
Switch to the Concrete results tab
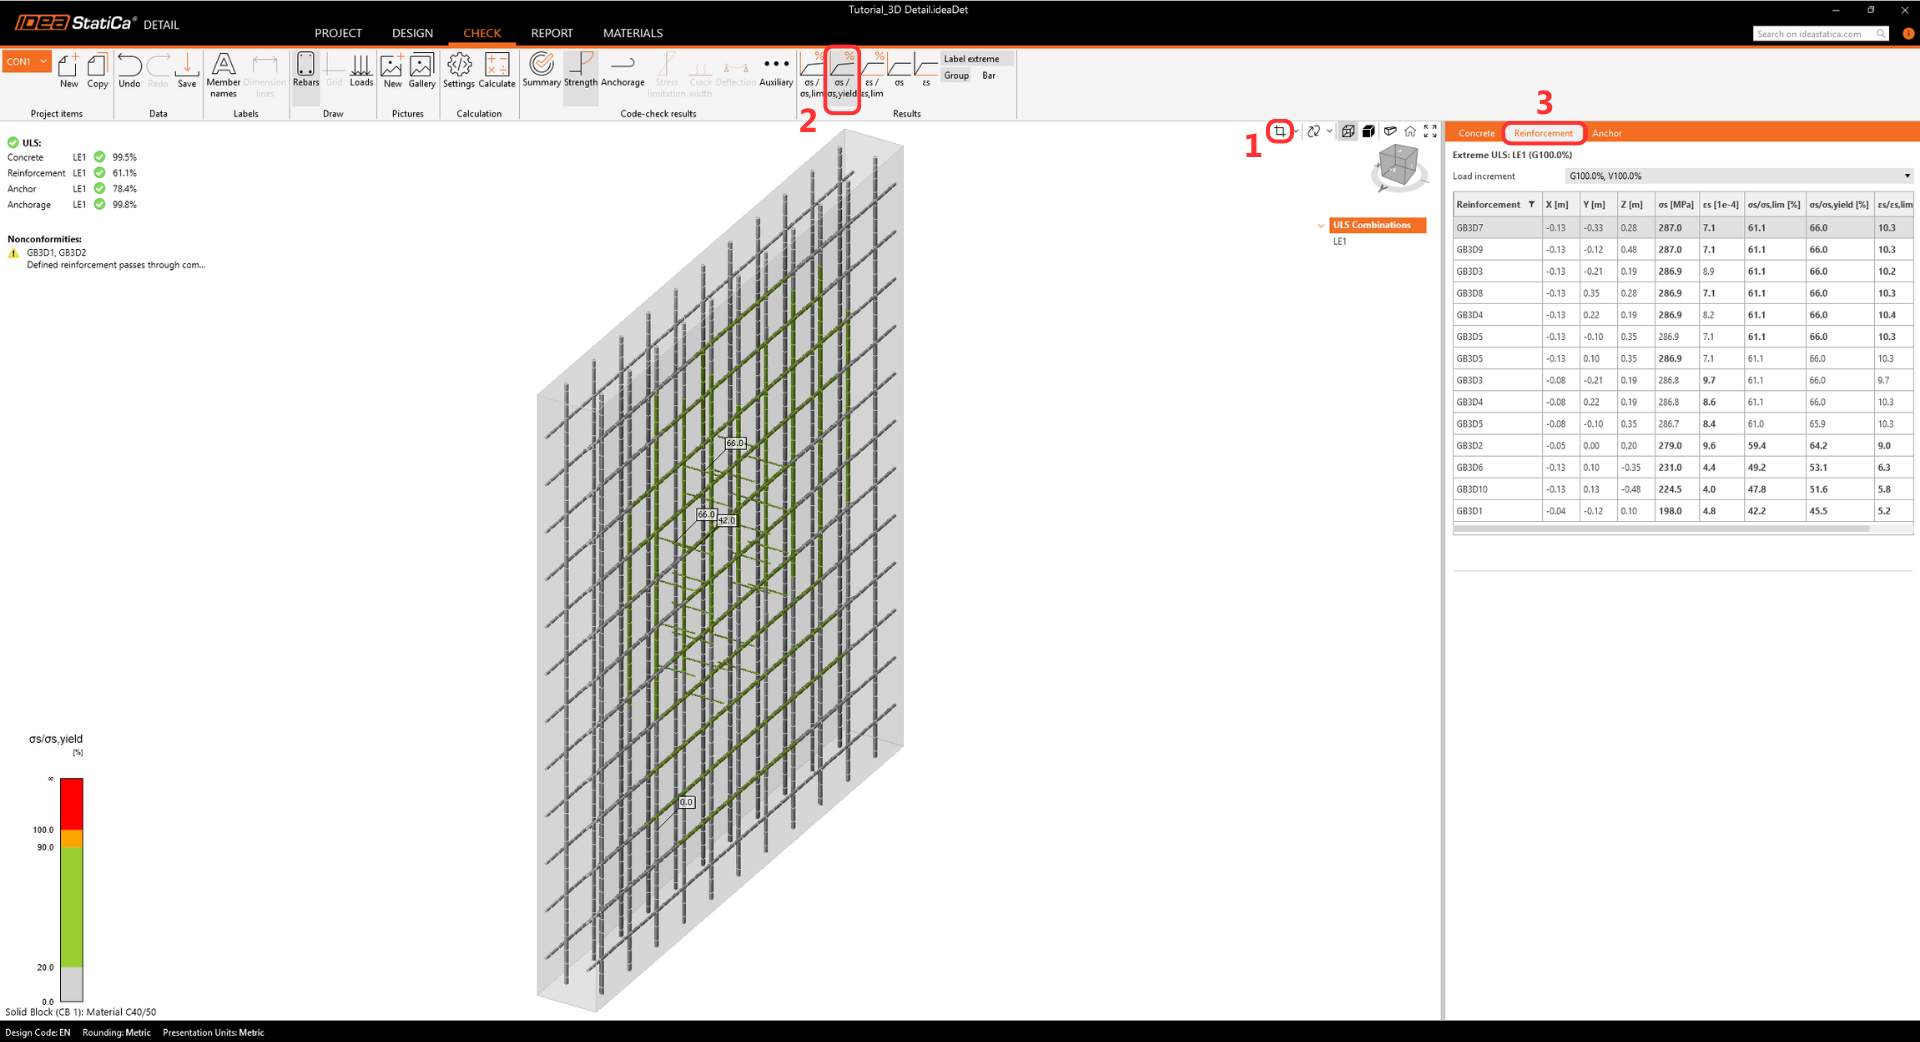pos(1476,133)
